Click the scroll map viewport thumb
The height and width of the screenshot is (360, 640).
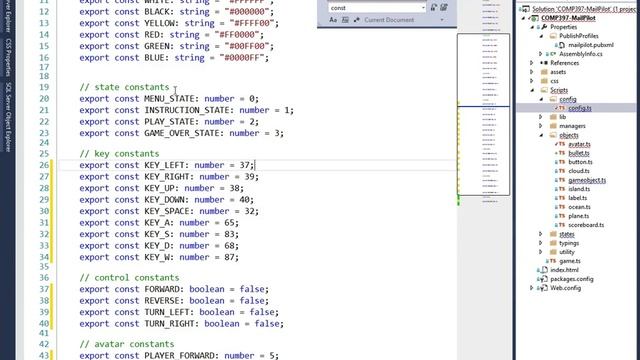484,115
